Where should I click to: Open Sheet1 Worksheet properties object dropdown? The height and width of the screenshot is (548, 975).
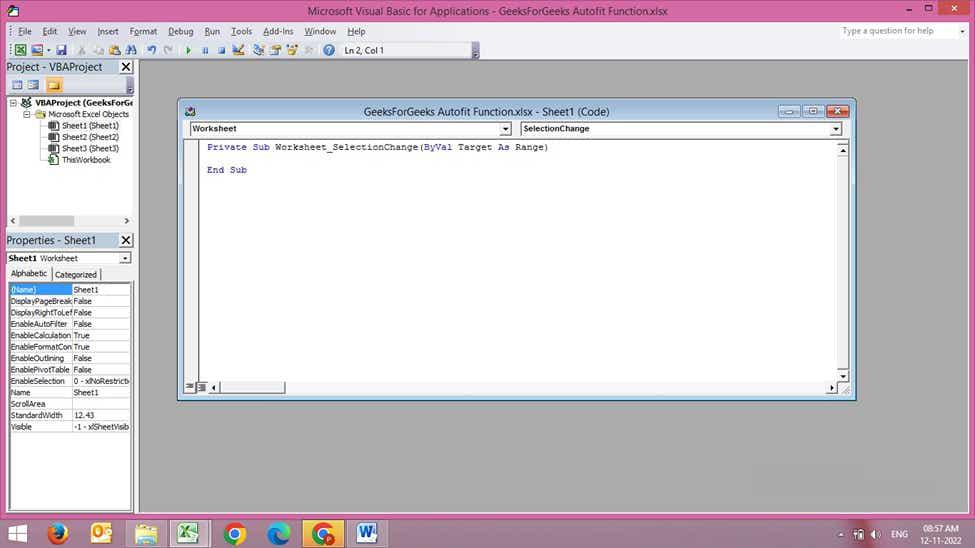[x=125, y=258]
